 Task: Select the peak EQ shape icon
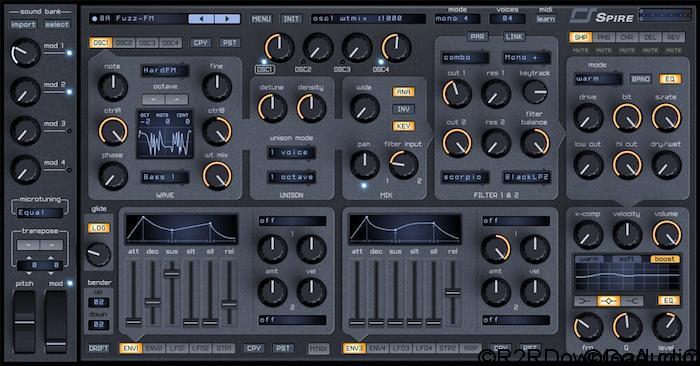point(608,301)
